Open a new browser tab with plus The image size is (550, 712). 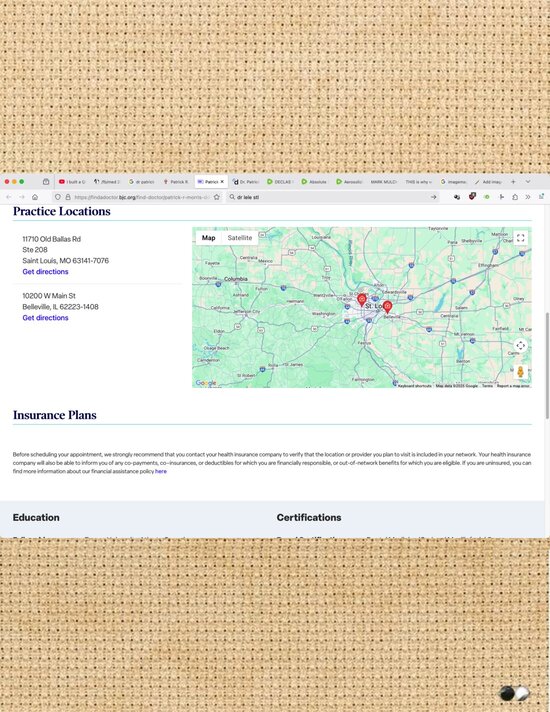pos(513,182)
